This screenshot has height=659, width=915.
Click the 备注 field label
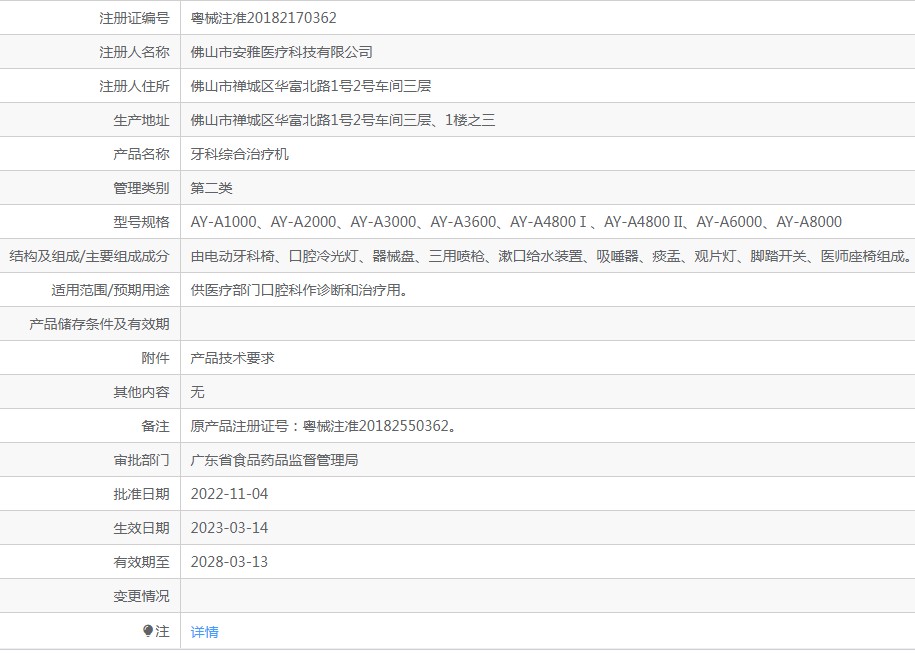coord(155,426)
